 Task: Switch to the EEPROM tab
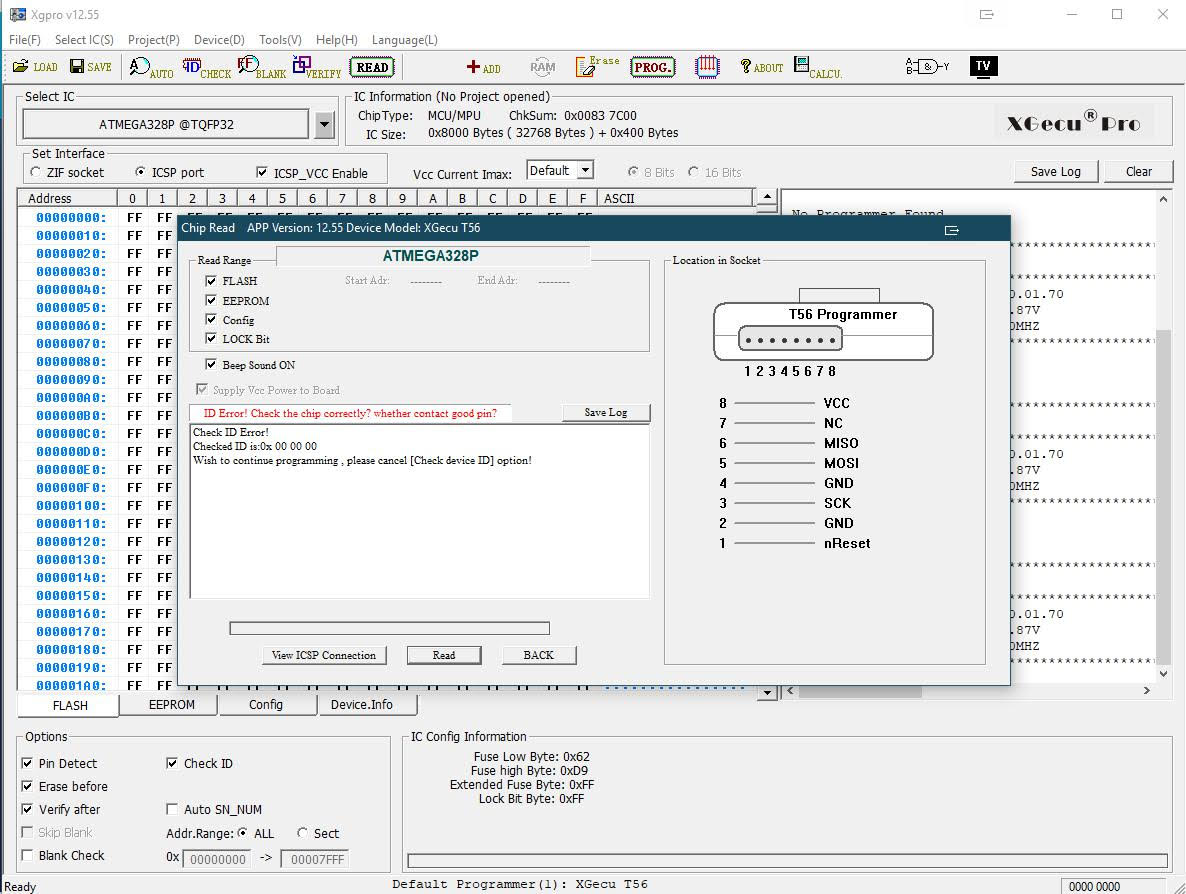point(171,705)
